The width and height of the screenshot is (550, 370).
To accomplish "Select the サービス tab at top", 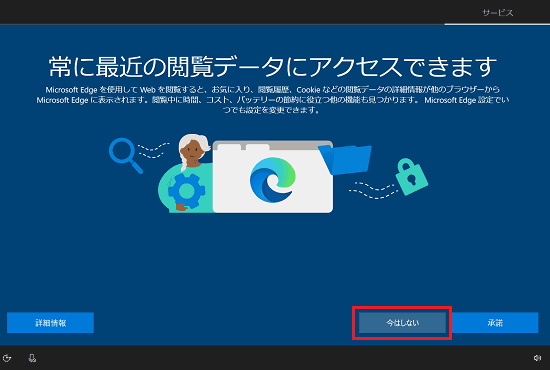I will tap(497, 13).
